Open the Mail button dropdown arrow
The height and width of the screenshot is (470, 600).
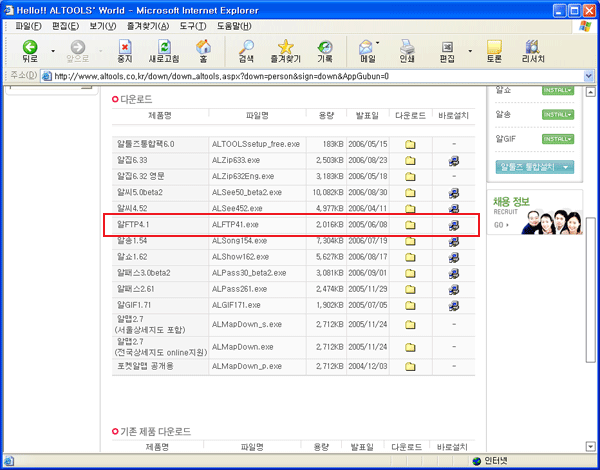pyautogui.click(x=378, y=43)
